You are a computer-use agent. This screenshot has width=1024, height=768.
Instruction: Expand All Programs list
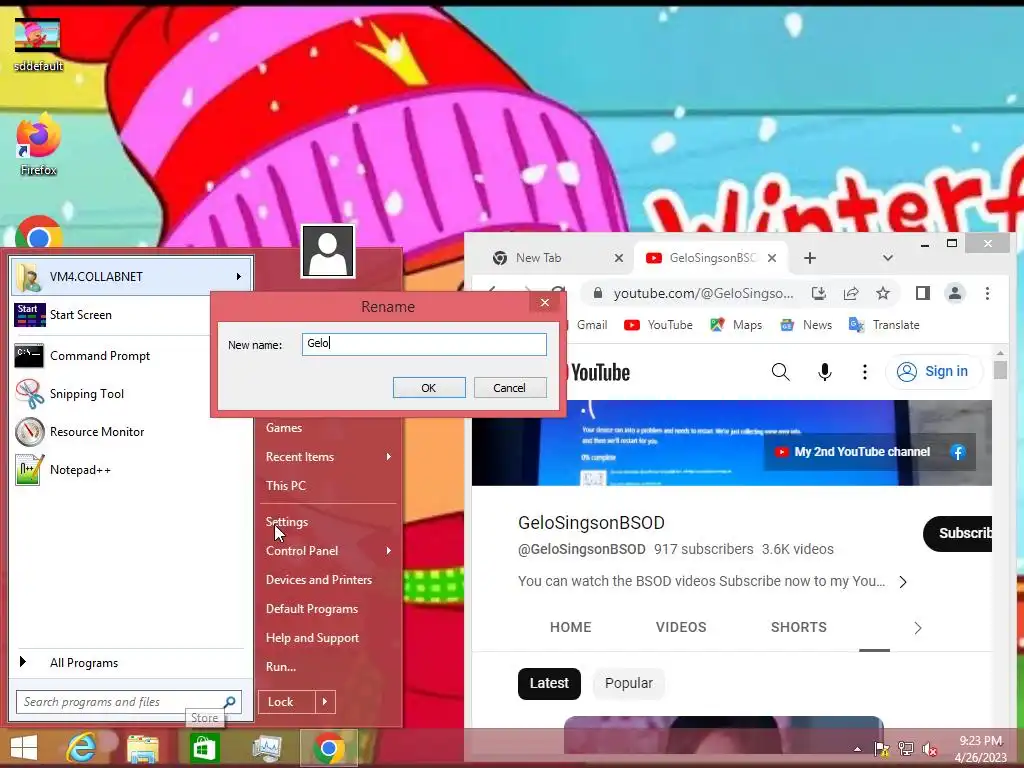(129, 663)
